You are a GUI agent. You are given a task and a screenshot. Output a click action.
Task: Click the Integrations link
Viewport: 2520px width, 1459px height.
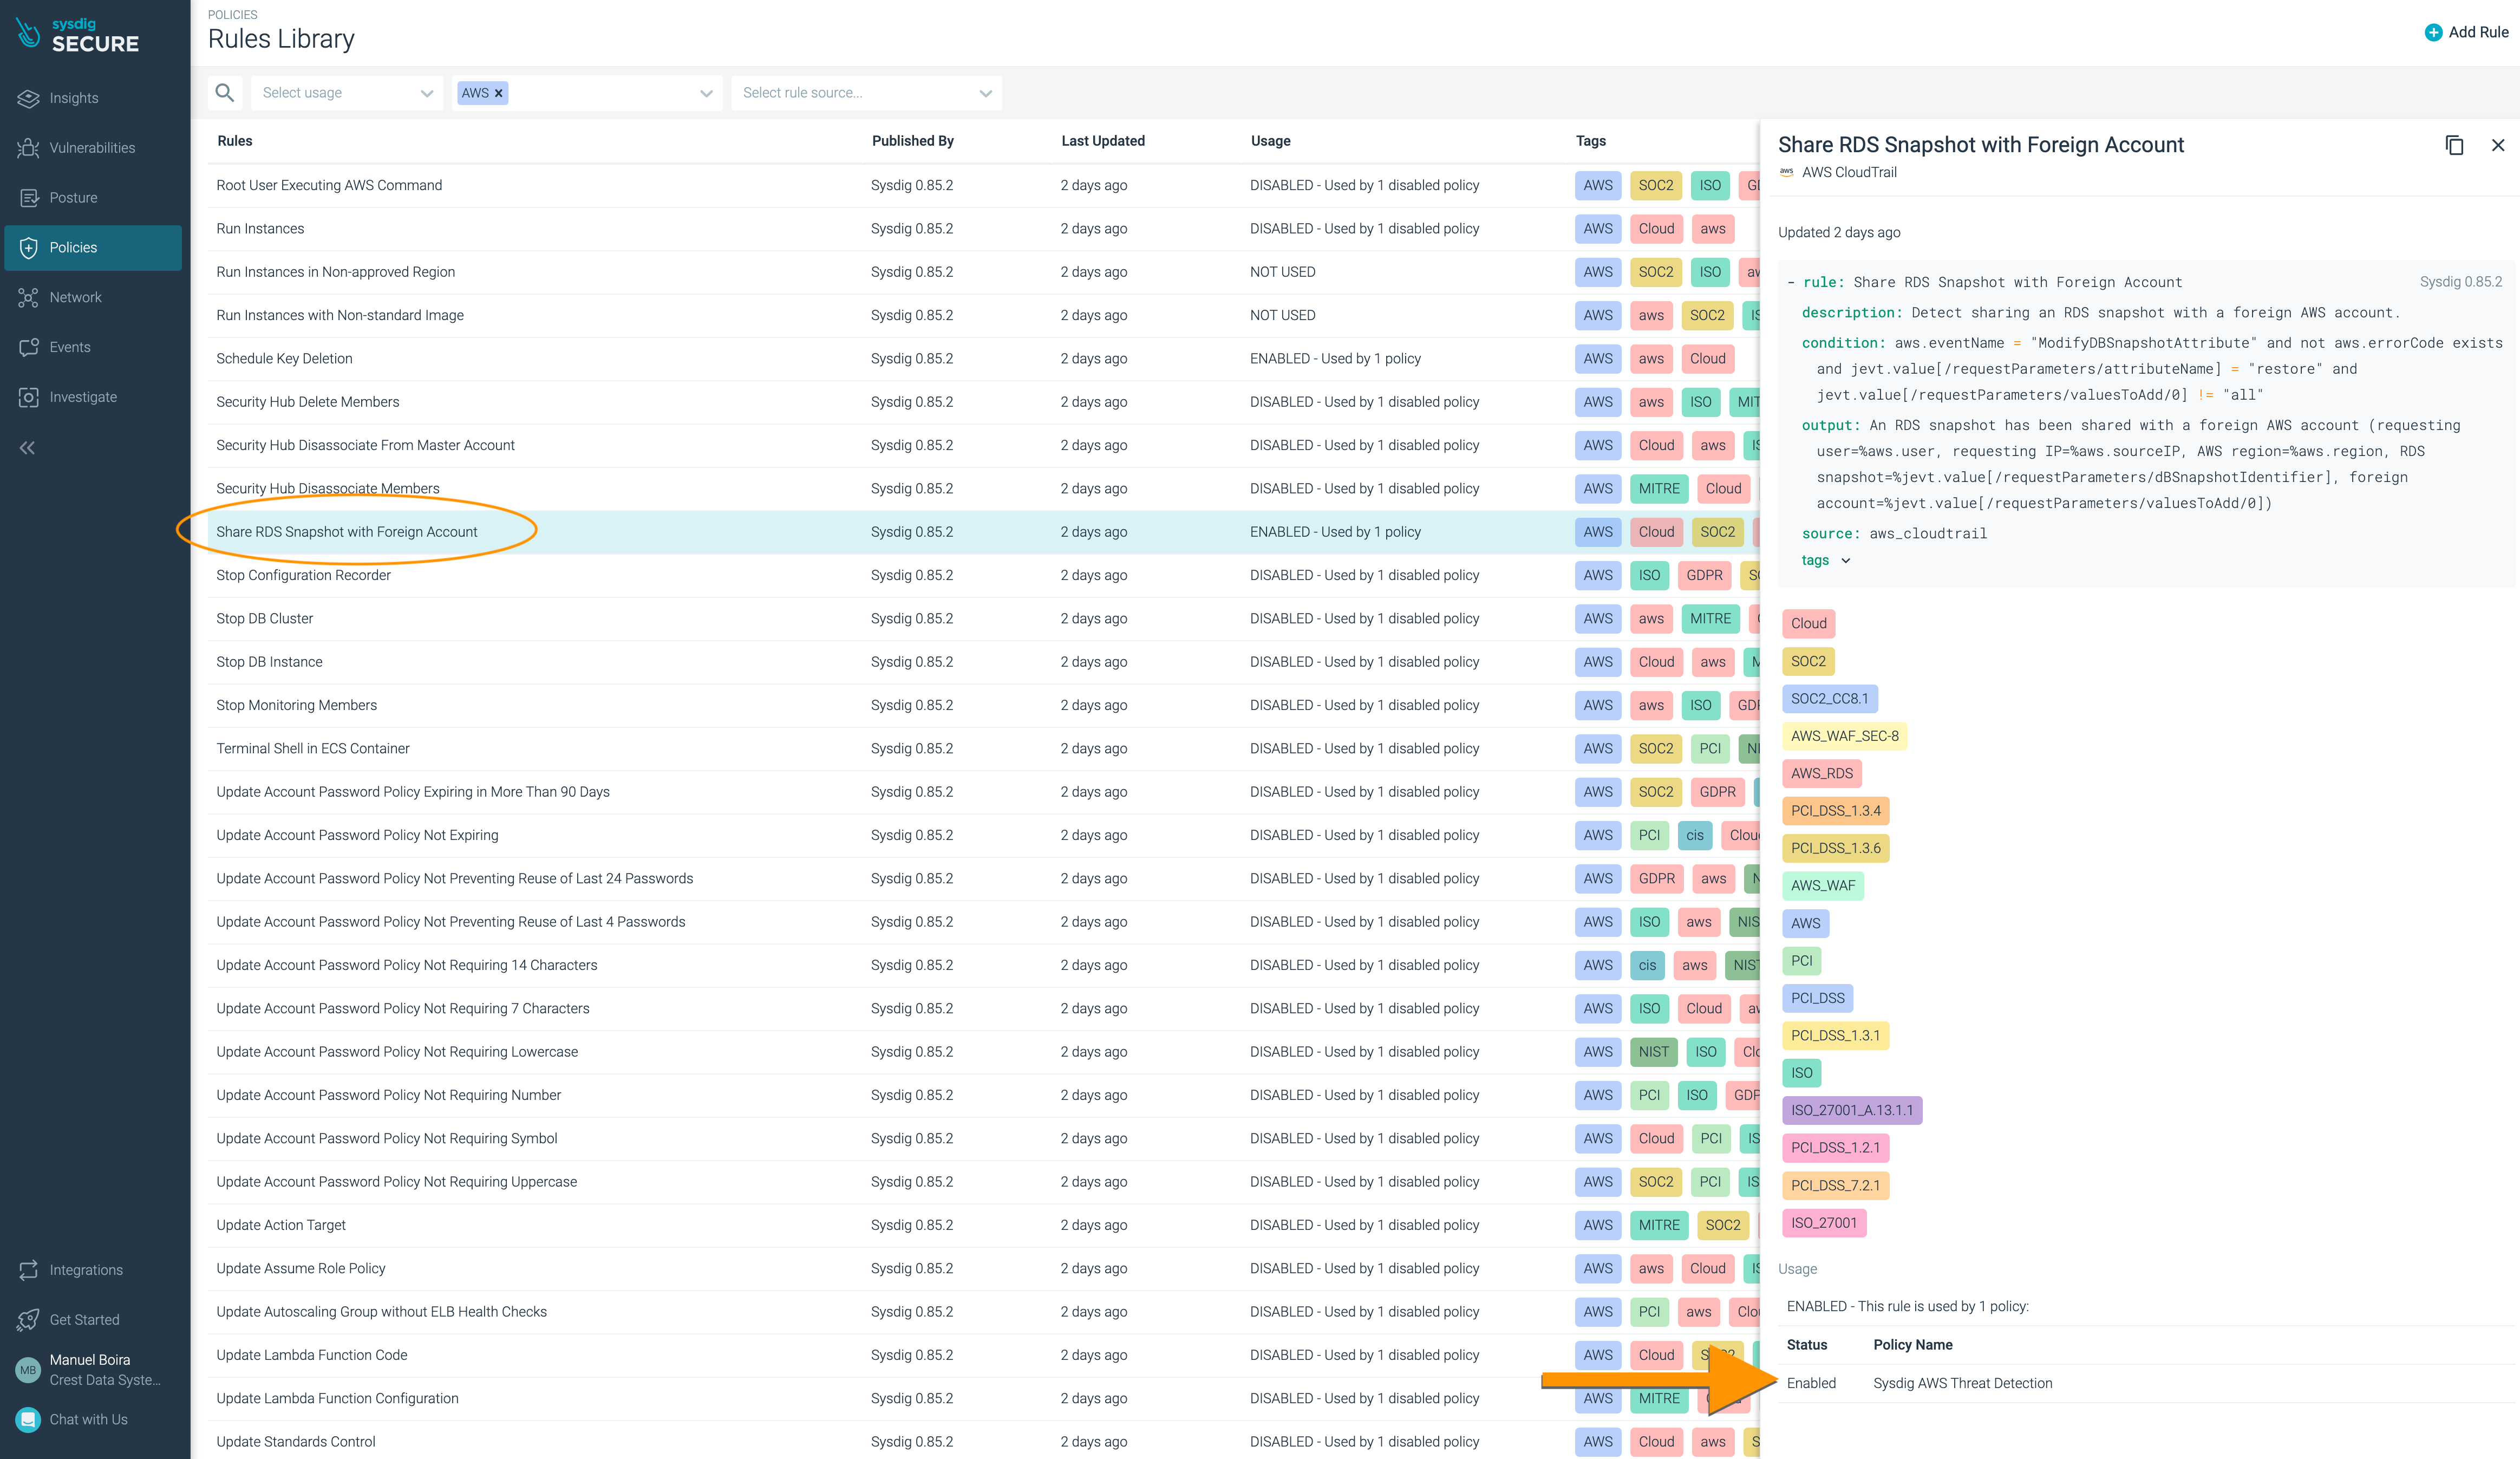click(86, 1270)
